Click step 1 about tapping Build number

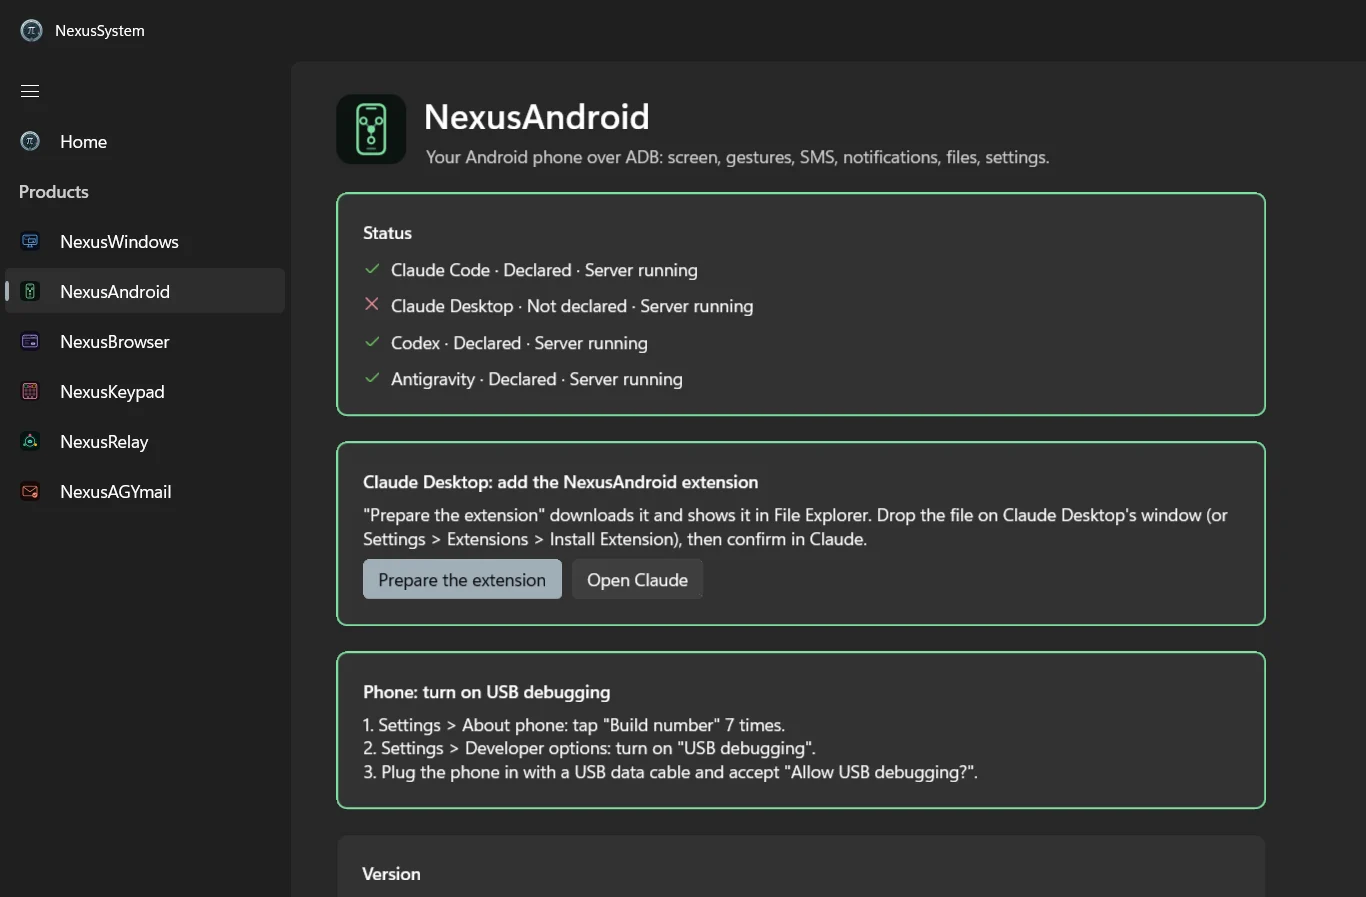(574, 725)
